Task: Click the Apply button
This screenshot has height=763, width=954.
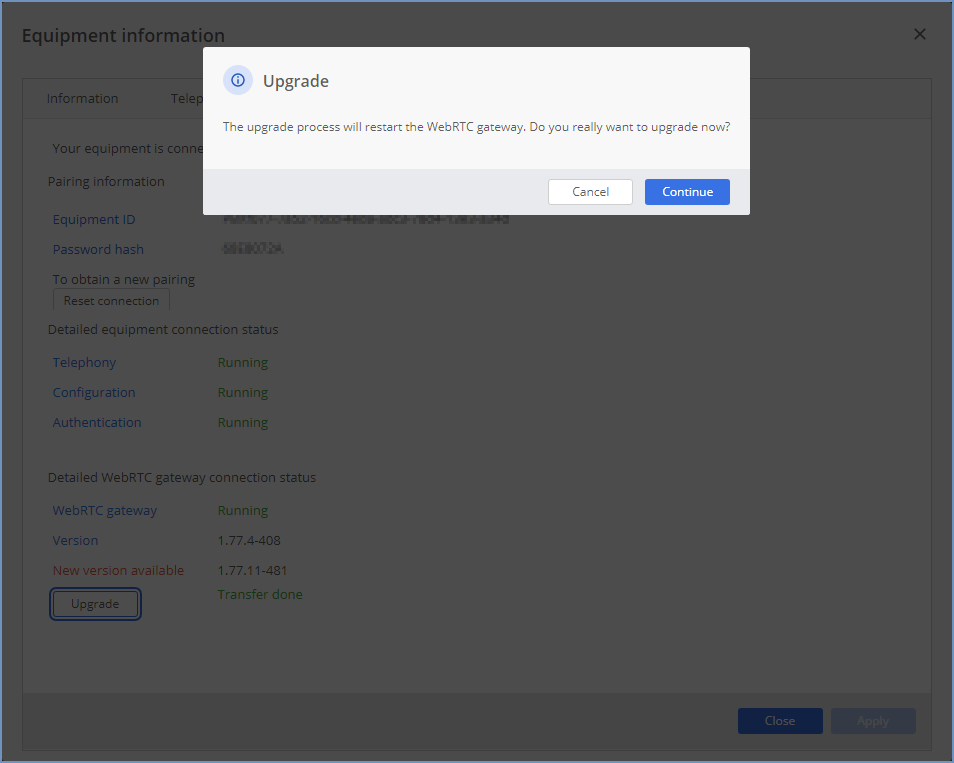Action: pyautogui.click(x=873, y=720)
